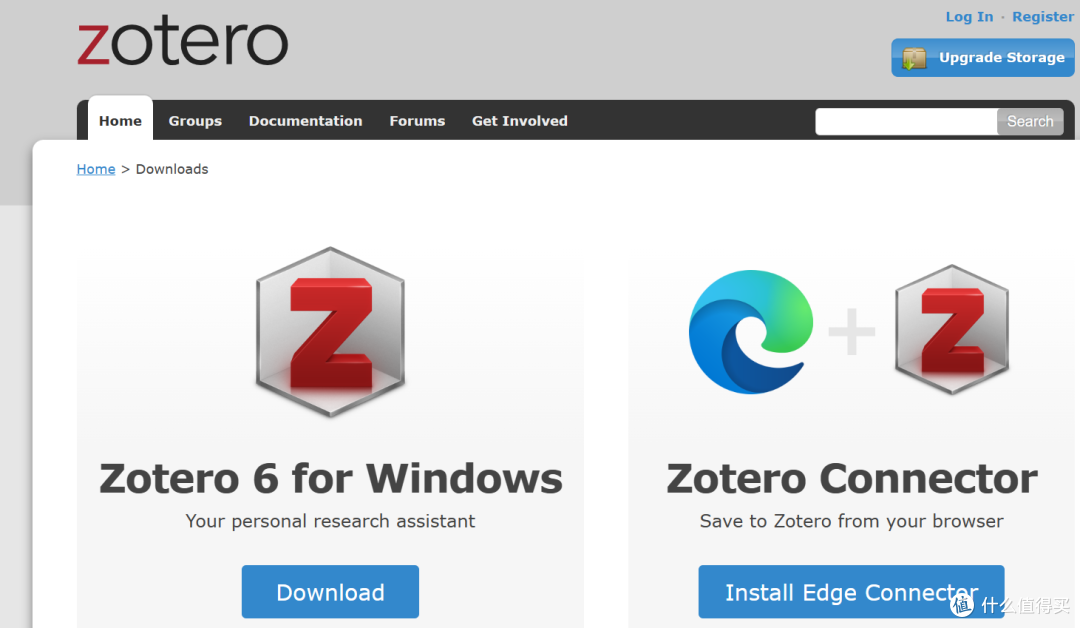Screen dimensions: 1080x628
Task: Download Zotero 6 for Windows
Action: [330, 592]
